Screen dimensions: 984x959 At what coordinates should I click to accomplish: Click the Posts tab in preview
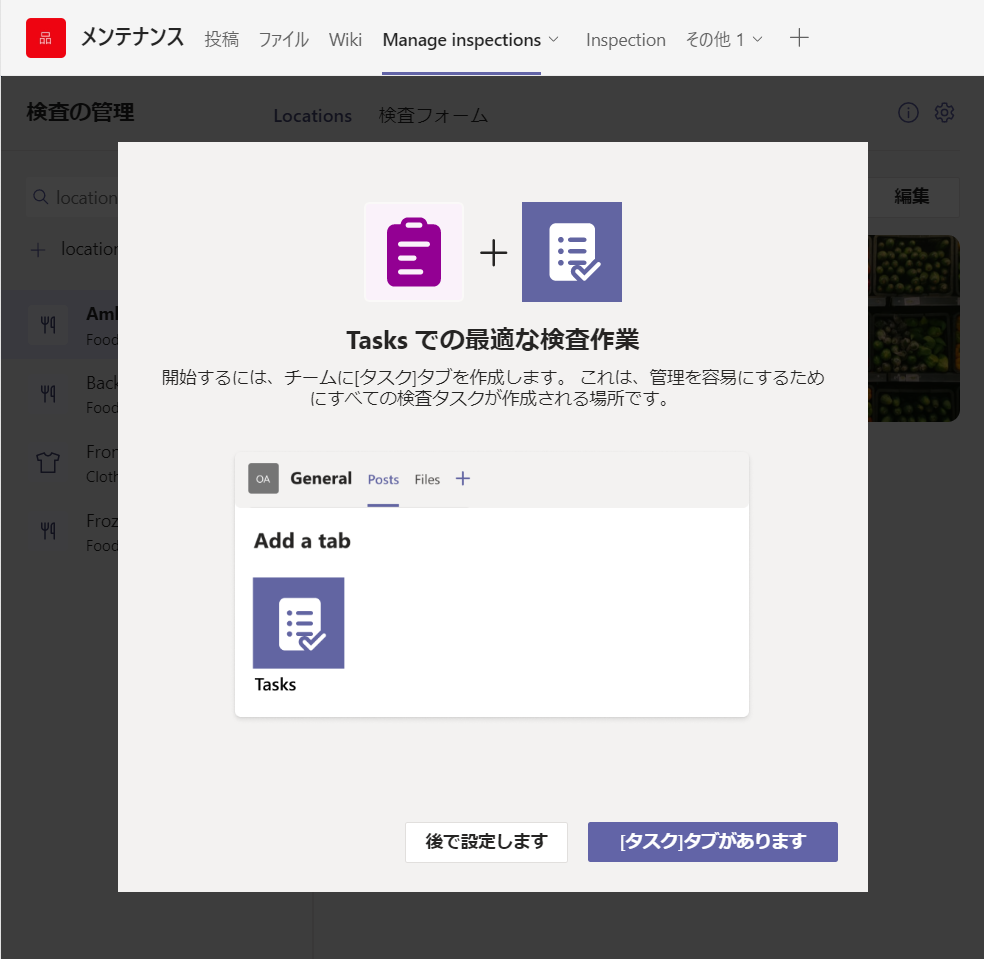383,480
